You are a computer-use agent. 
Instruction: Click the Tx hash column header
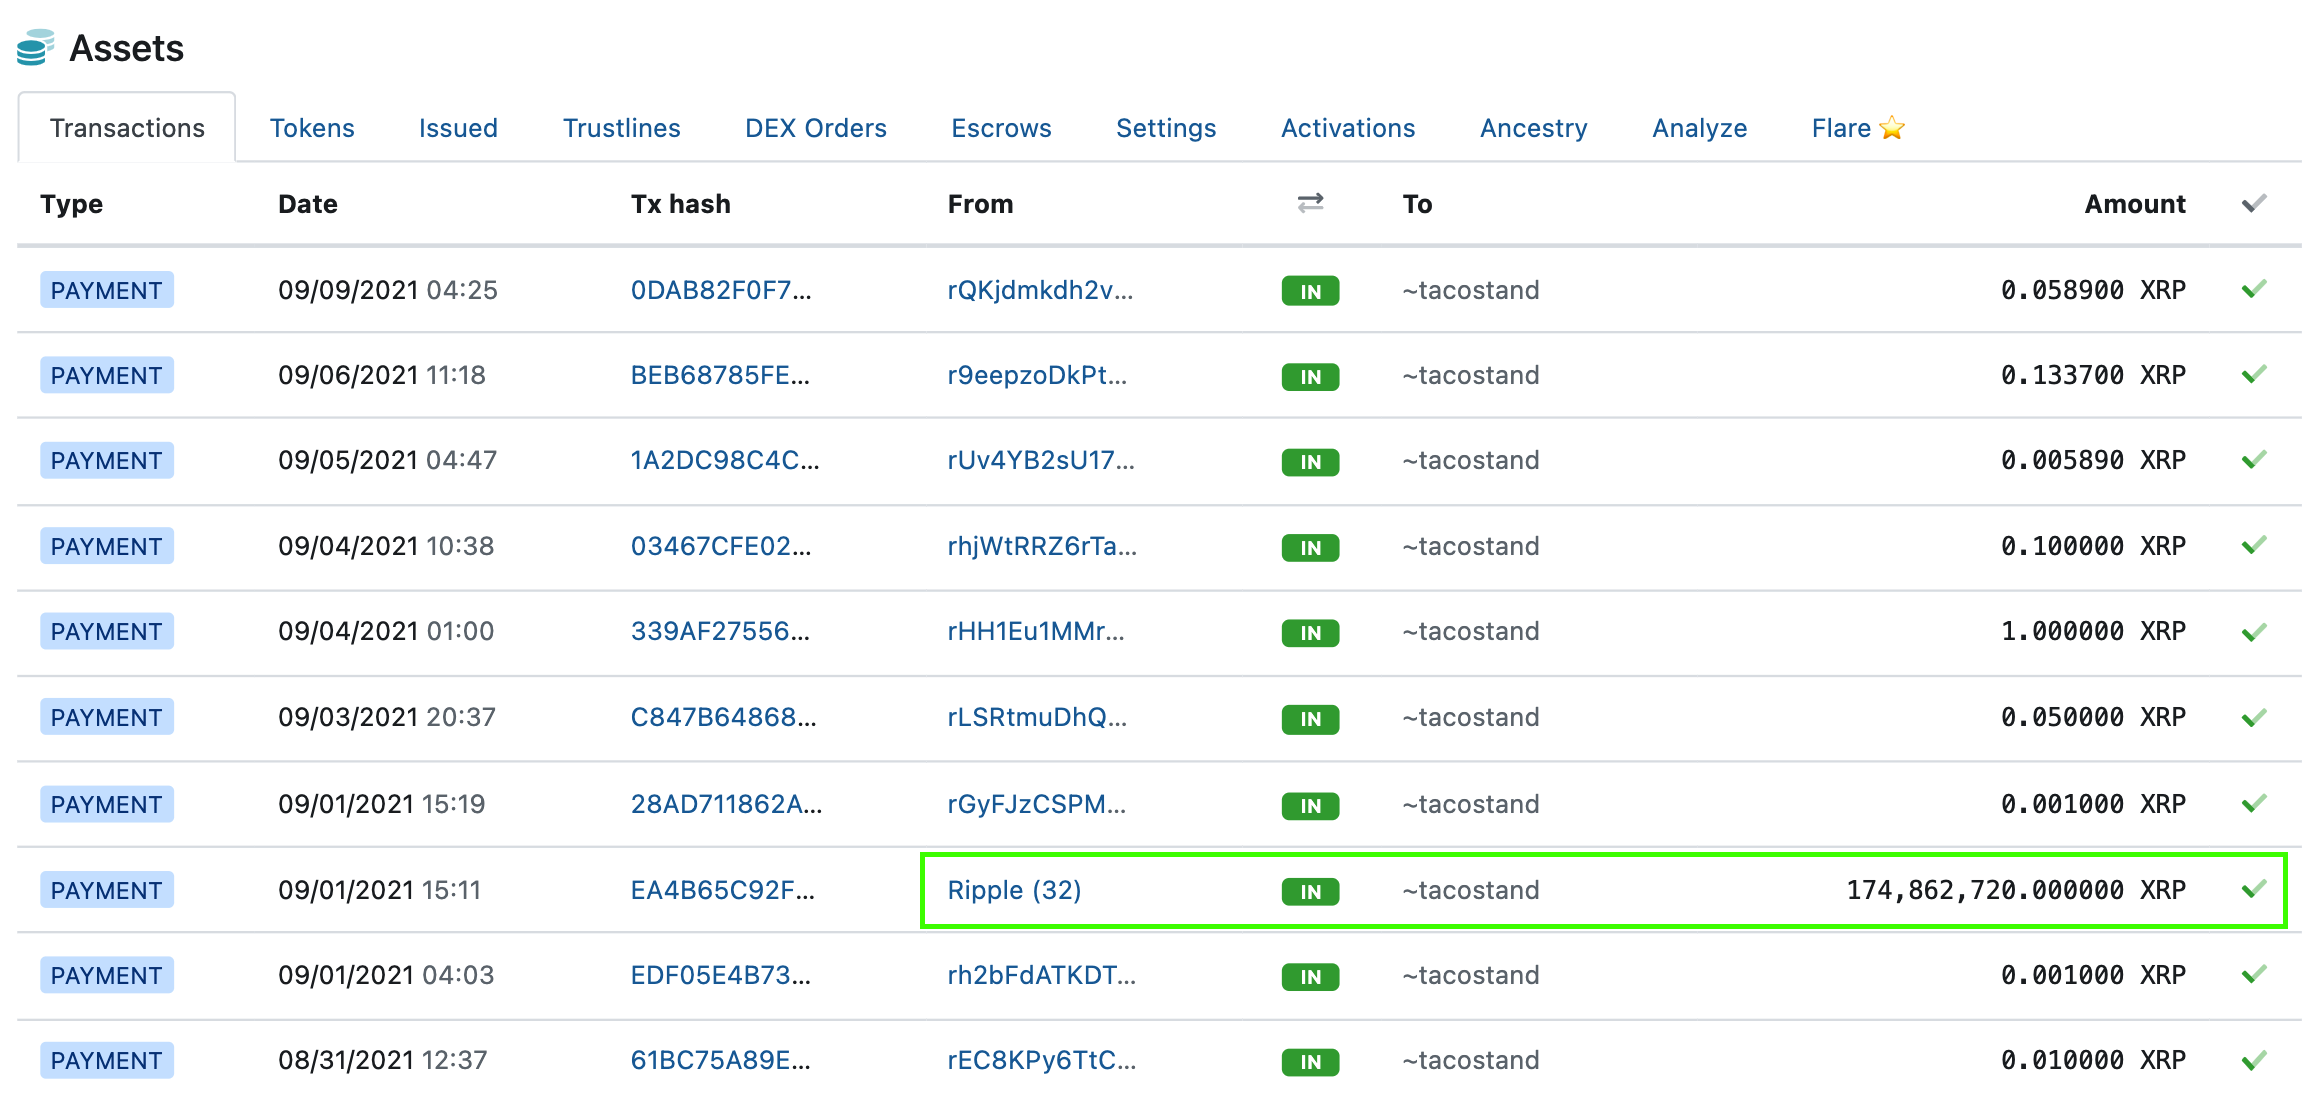point(681,204)
